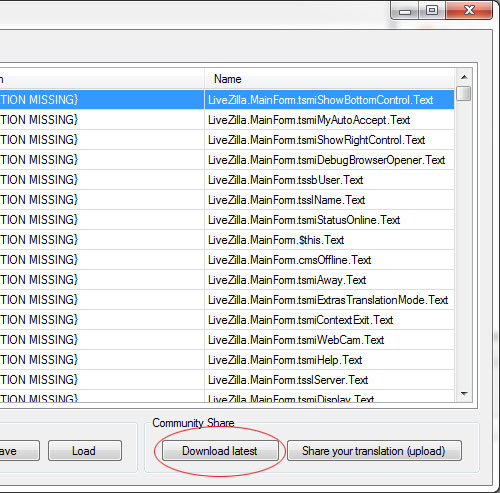
Task: Click the Download latest button
Action: [x=220, y=451]
